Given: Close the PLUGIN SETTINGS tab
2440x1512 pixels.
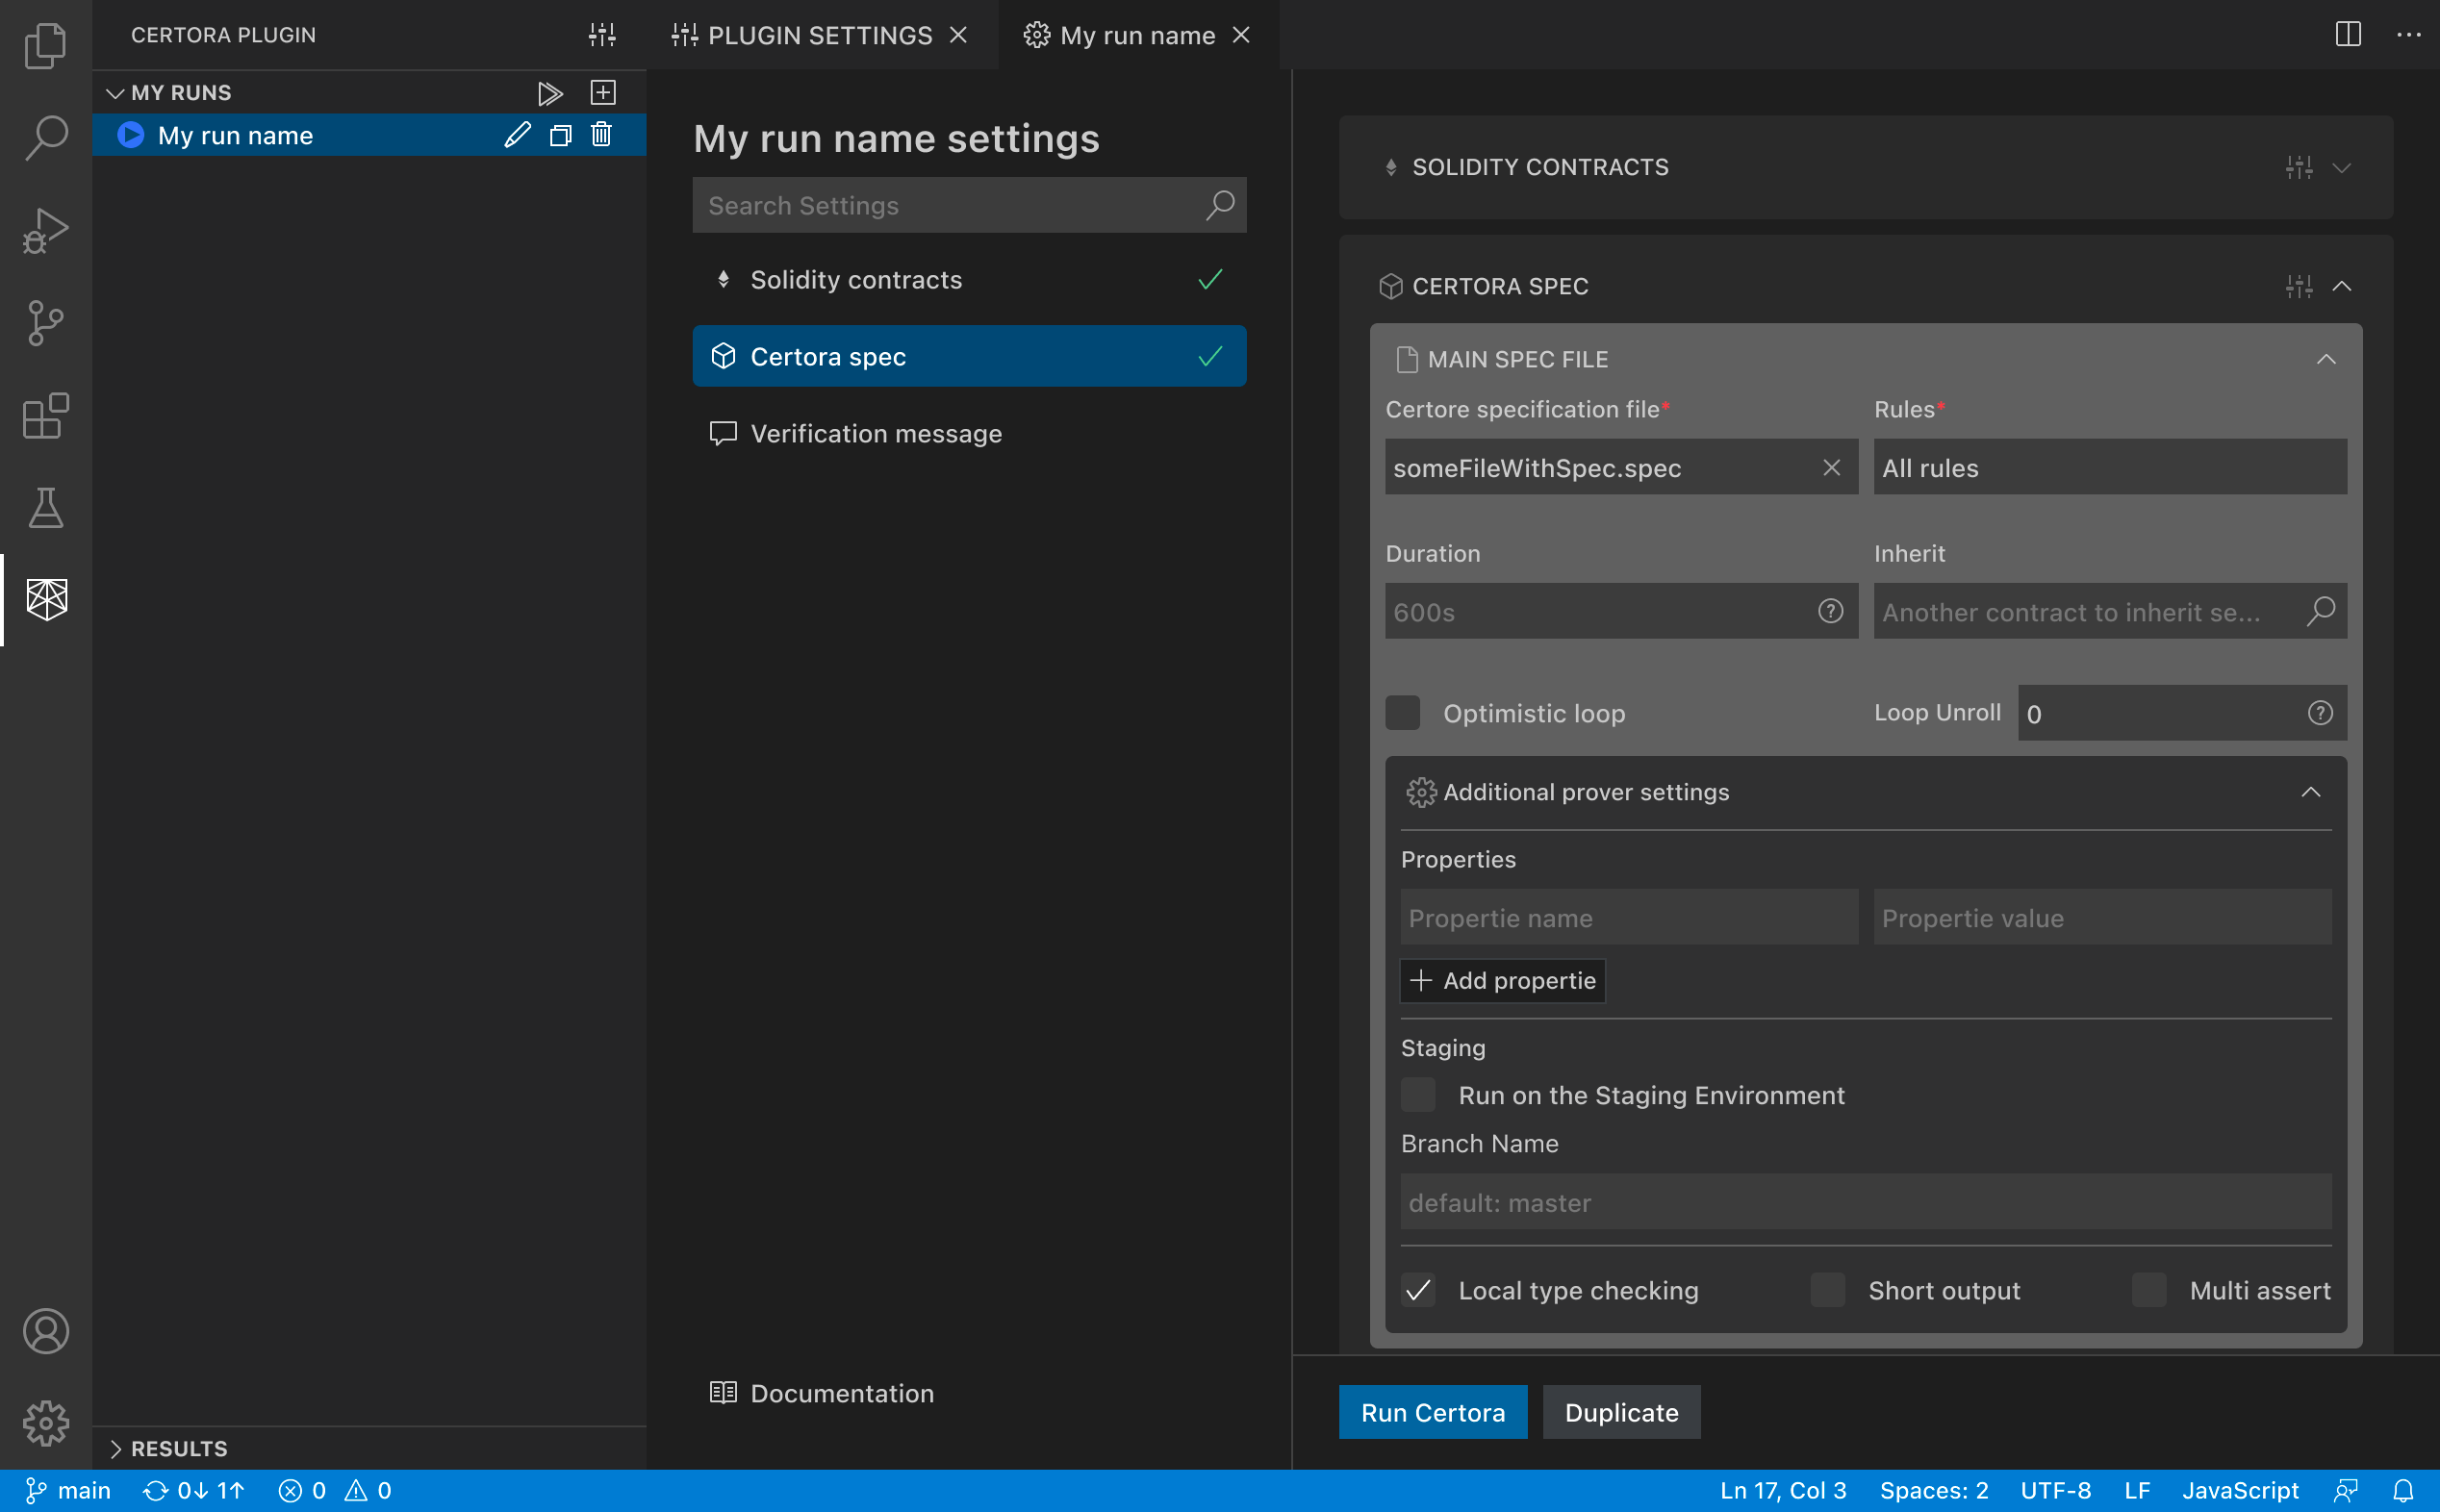Looking at the screenshot, I should coord(958,35).
